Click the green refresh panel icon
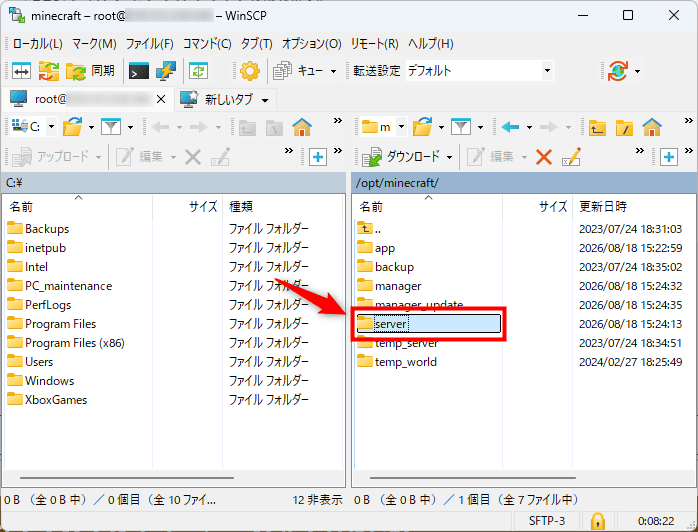The height and width of the screenshot is (532, 698). pyautogui.click(x=198, y=71)
